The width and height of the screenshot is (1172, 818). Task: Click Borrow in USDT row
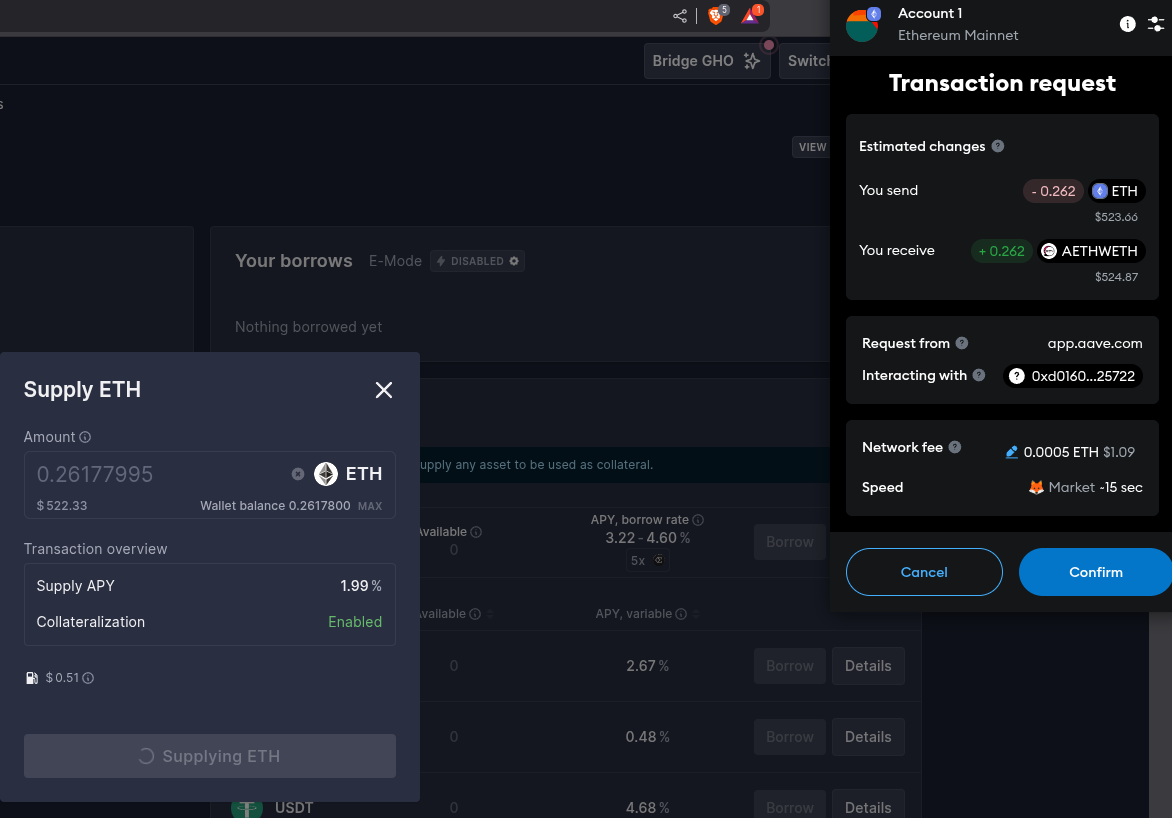789,807
